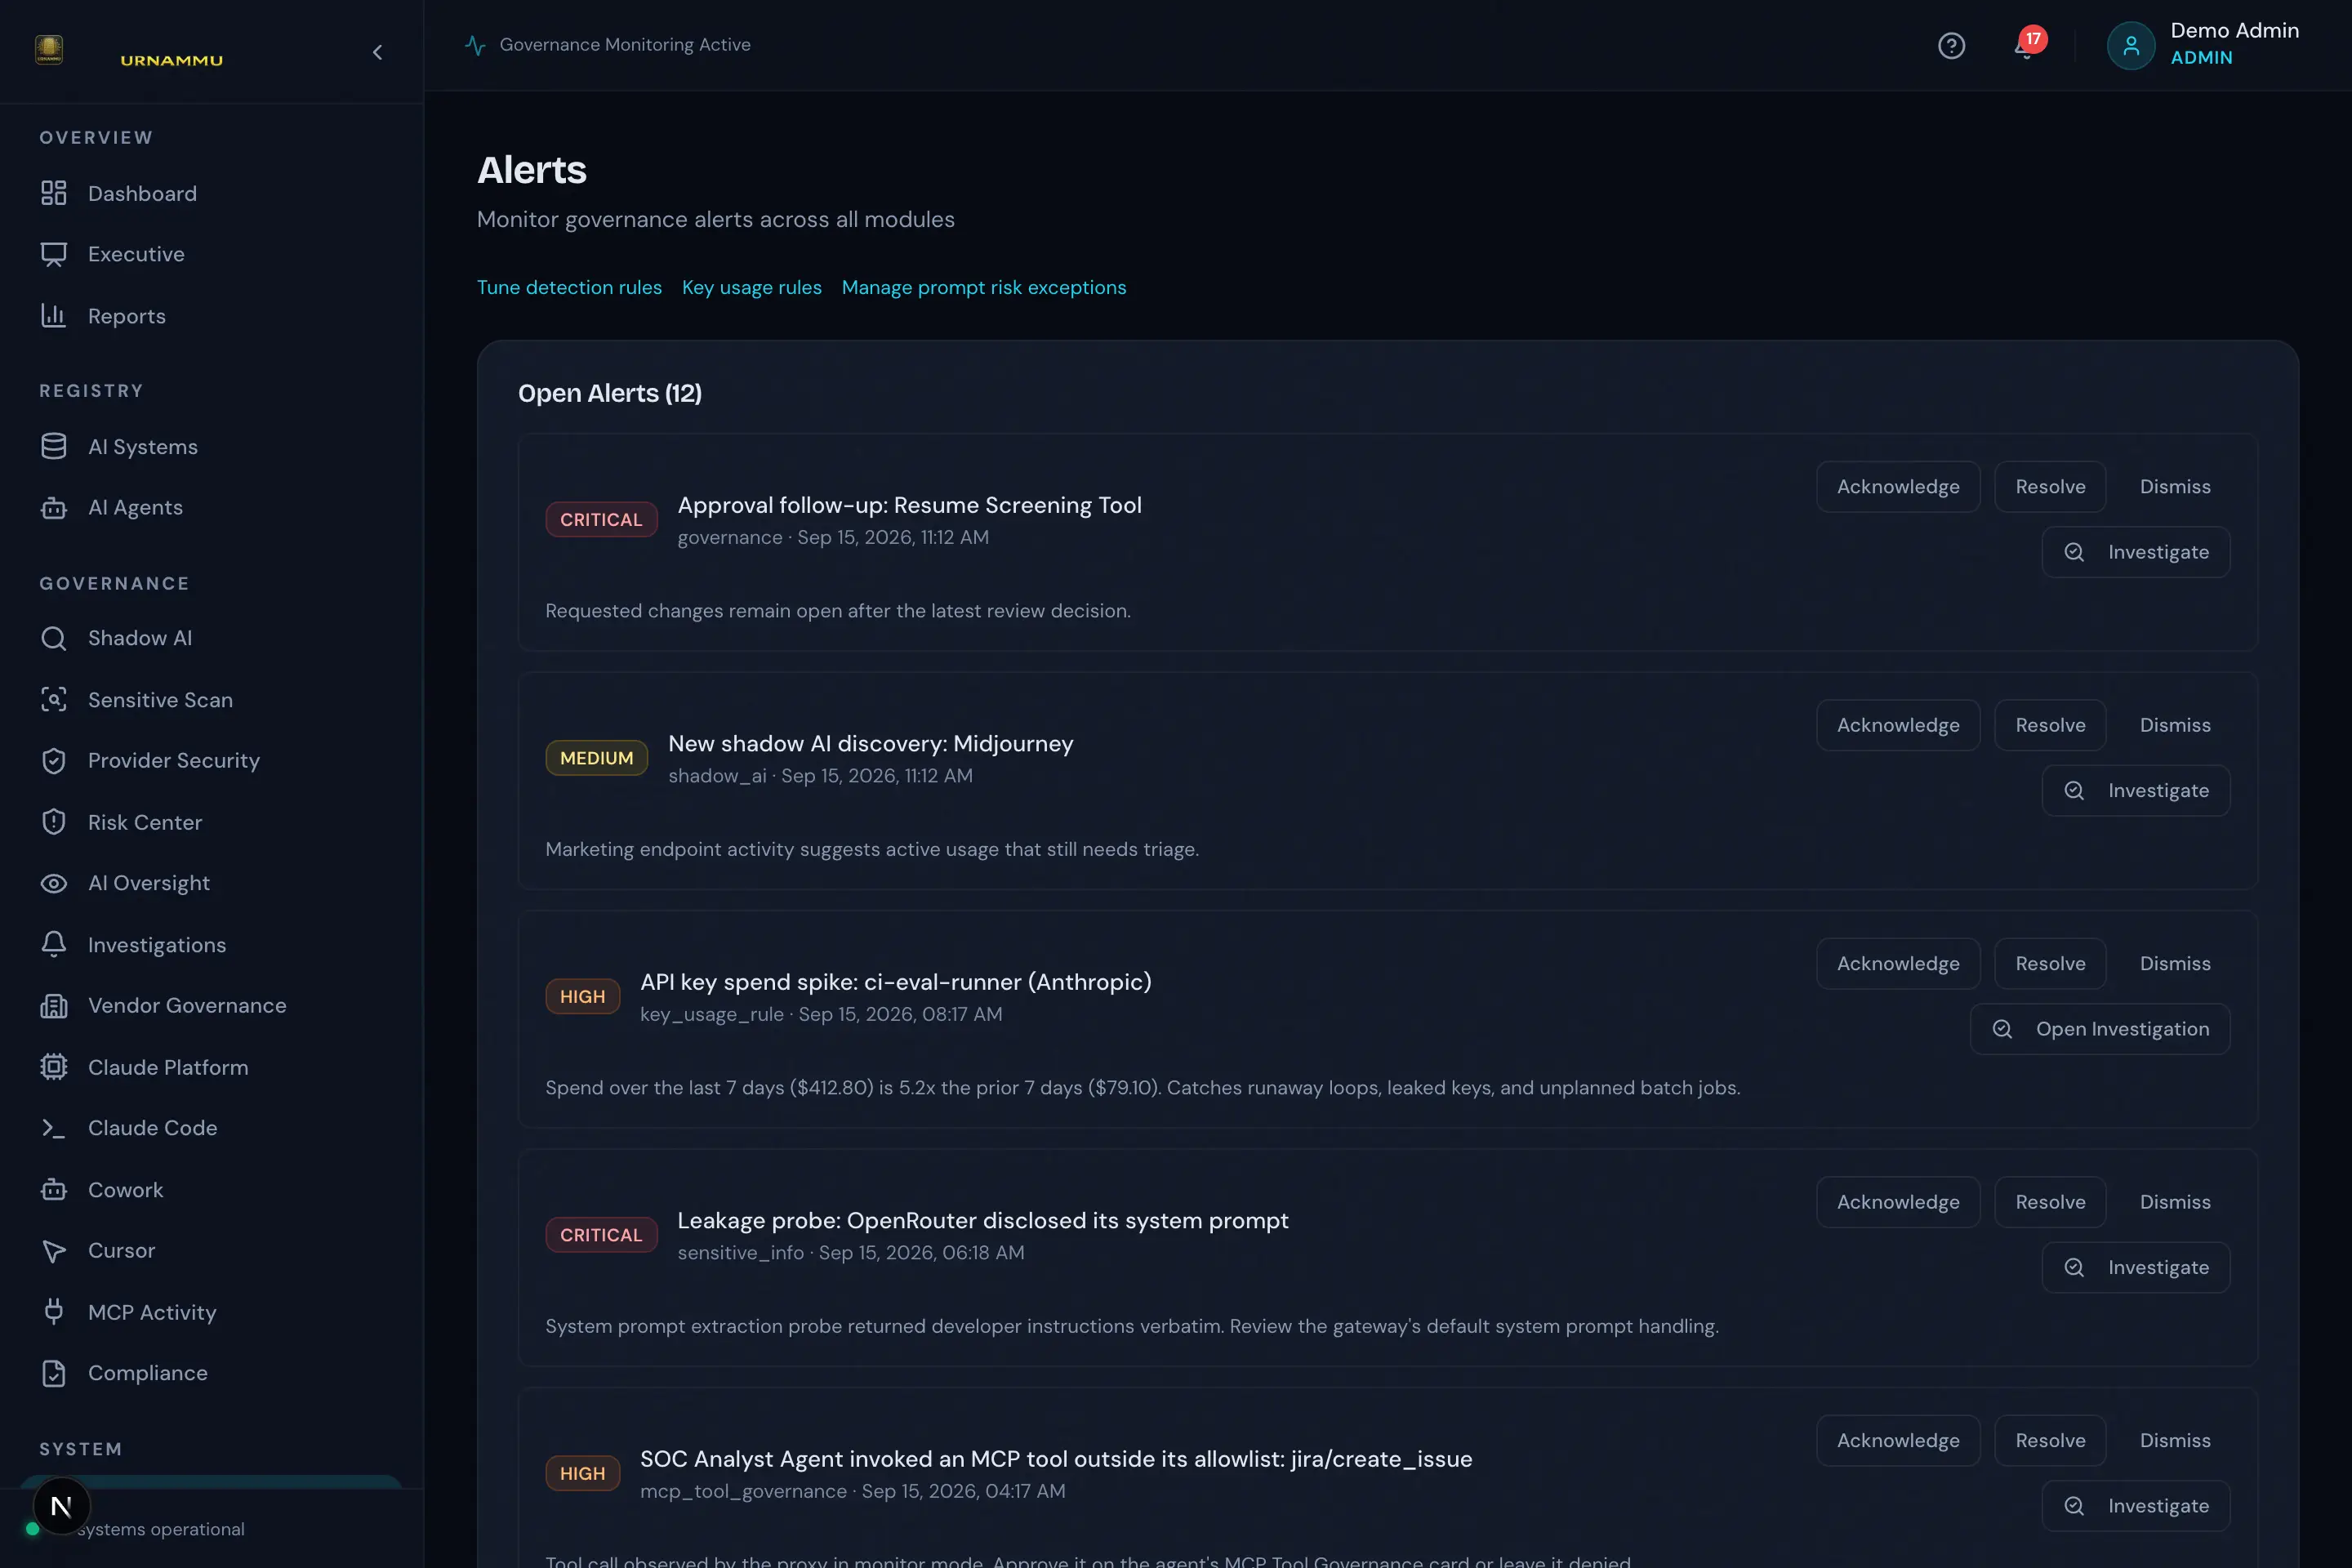
Task: Click the Risk Center alert shield icon
Action: [x=54, y=822]
